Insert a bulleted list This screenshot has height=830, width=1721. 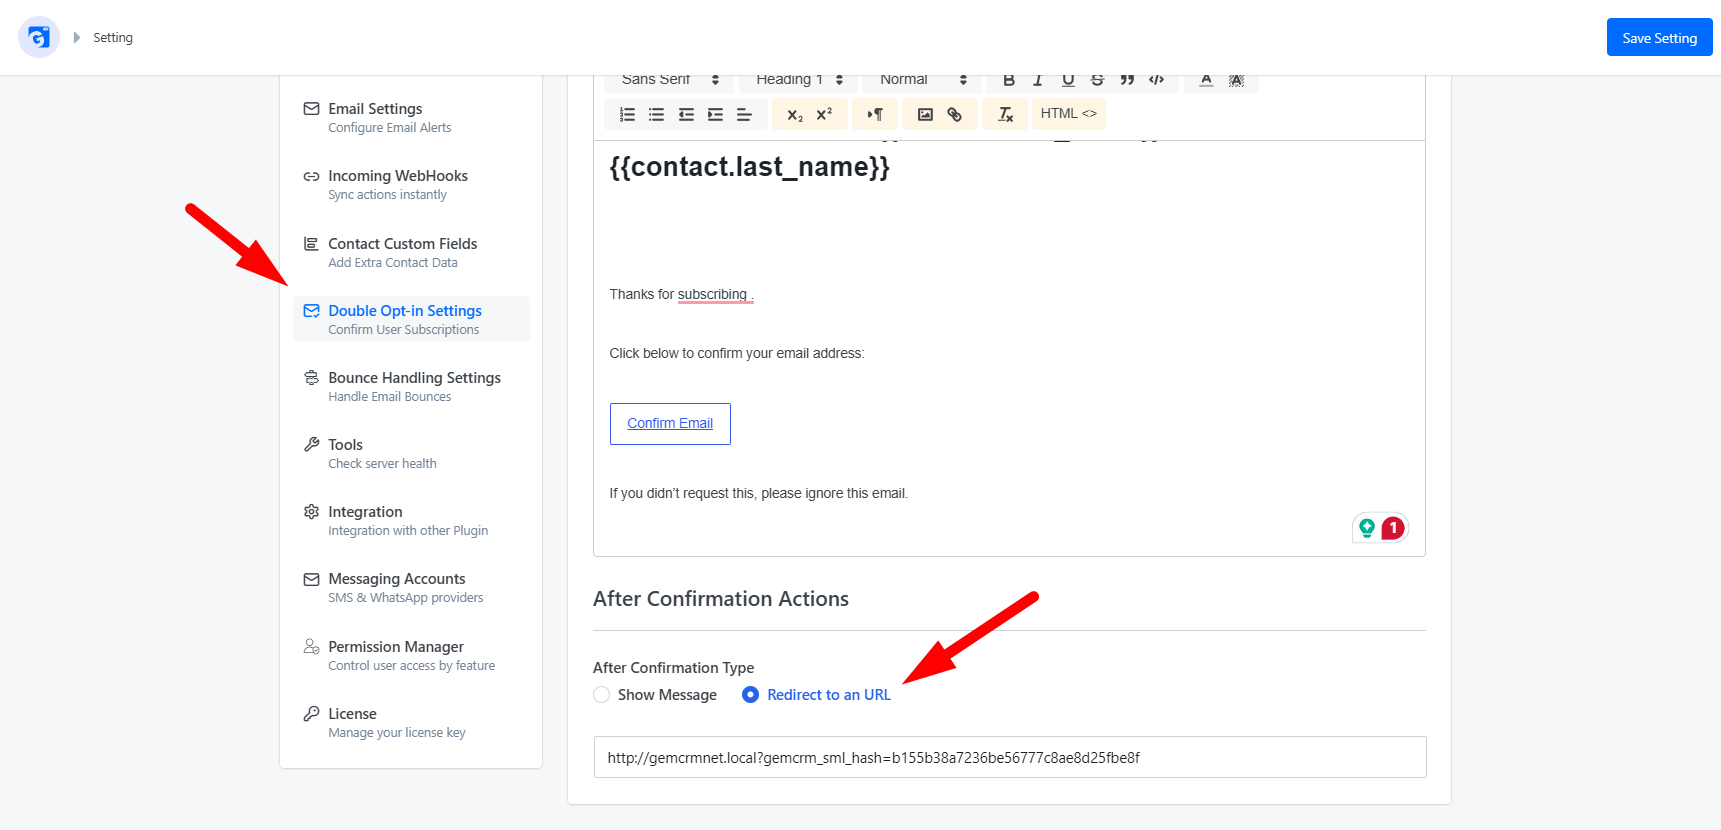click(656, 114)
